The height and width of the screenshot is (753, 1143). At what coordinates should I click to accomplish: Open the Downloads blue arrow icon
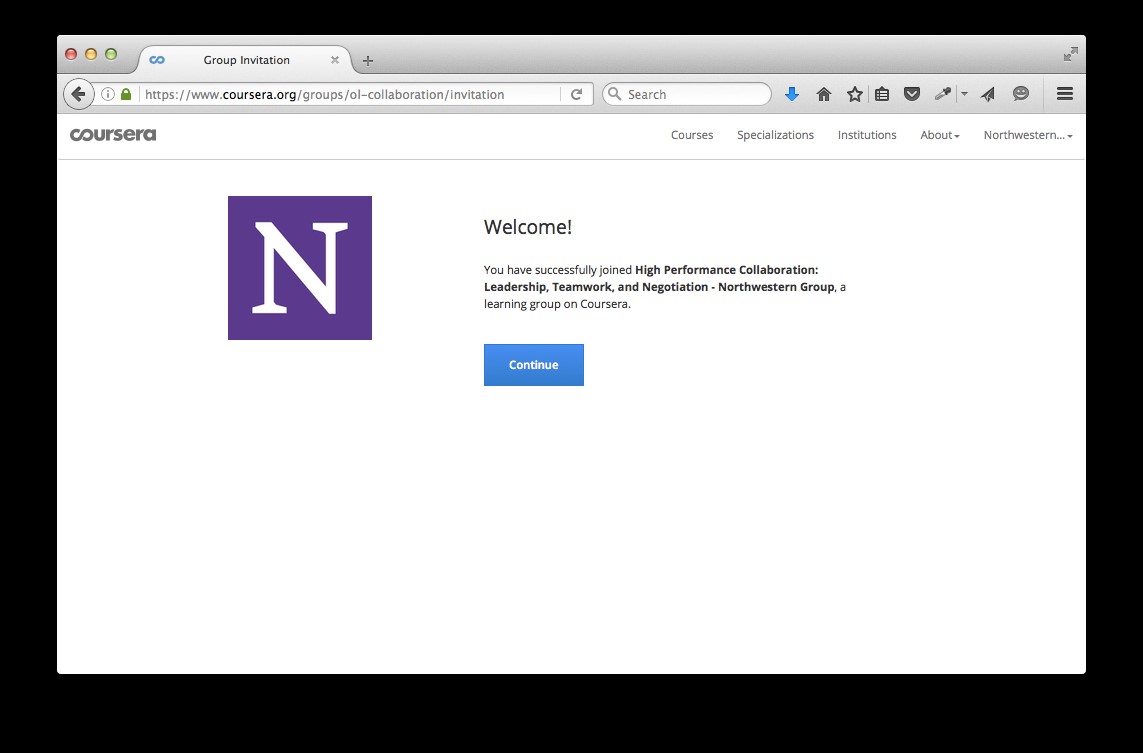(792, 94)
